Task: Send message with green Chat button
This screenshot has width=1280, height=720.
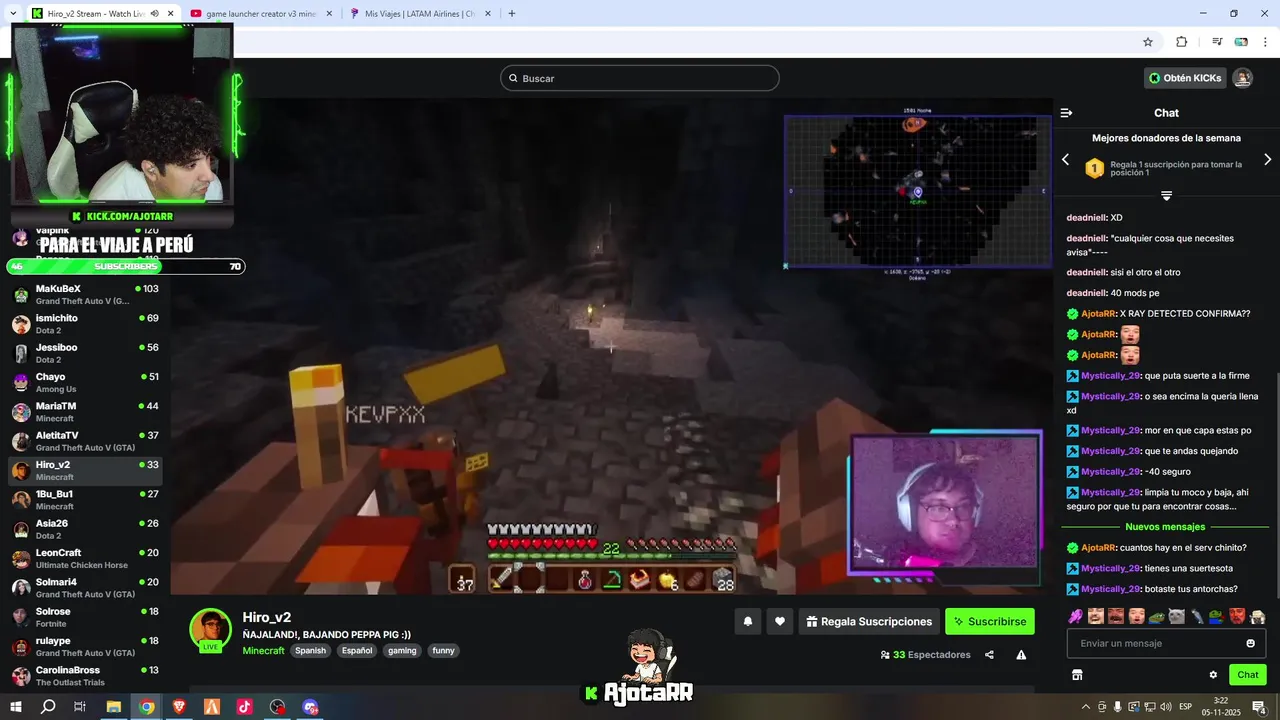Action: tap(1247, 675)
